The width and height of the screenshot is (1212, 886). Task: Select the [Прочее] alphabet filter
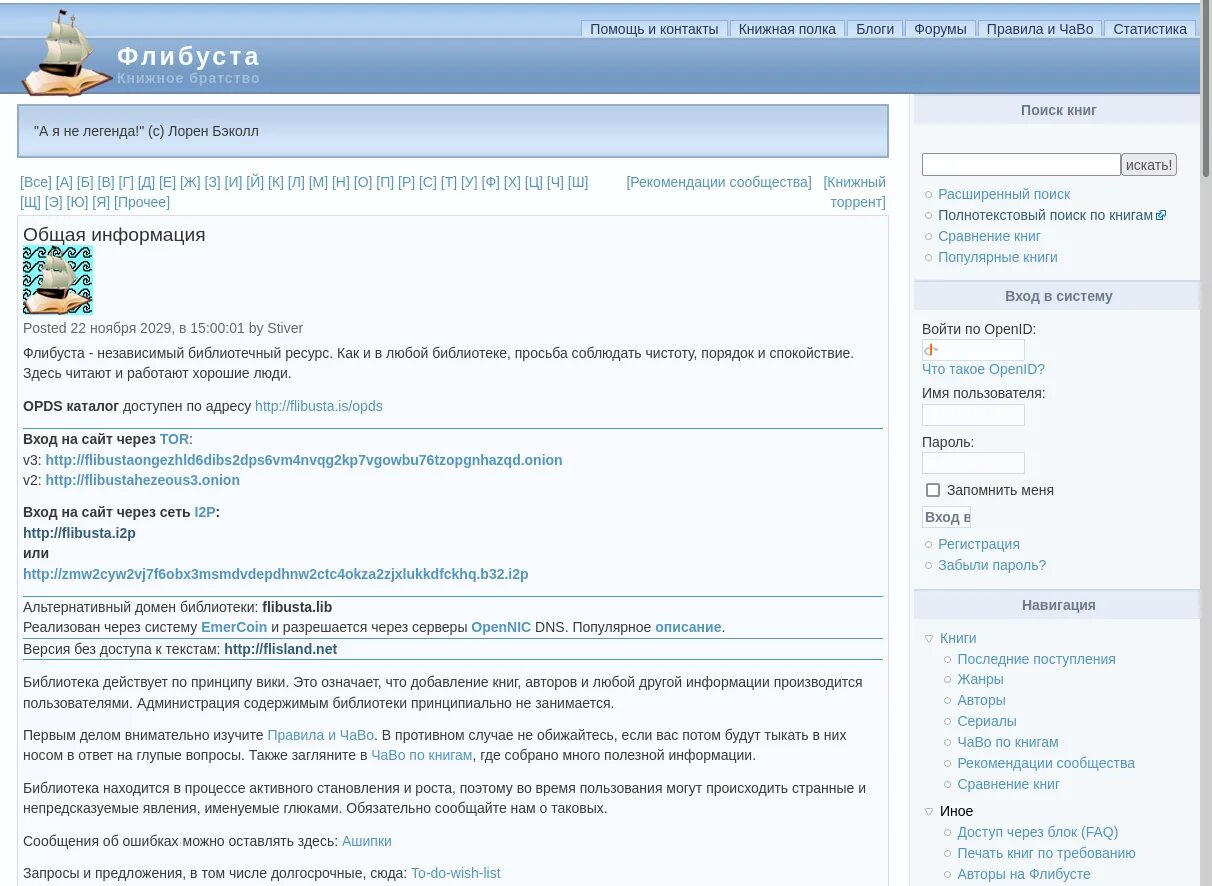pyautogui.click(x=142, y=202)
